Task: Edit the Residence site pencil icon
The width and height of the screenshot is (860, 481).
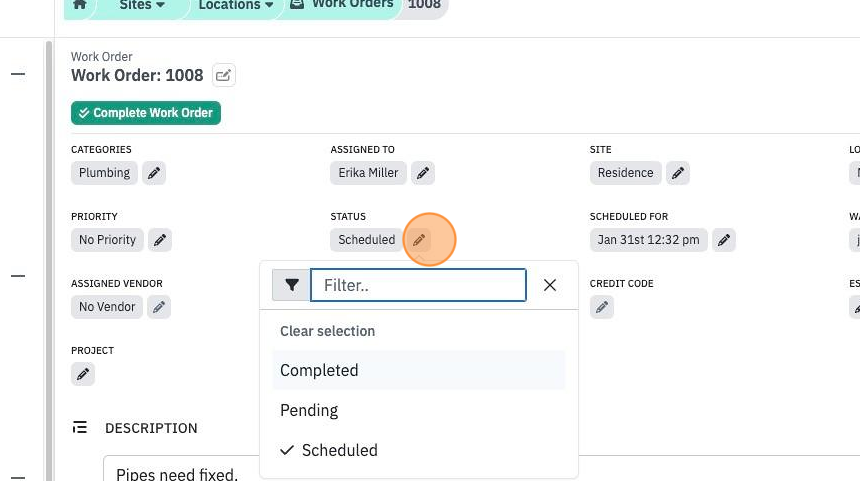Action: (x=678, y=173)
